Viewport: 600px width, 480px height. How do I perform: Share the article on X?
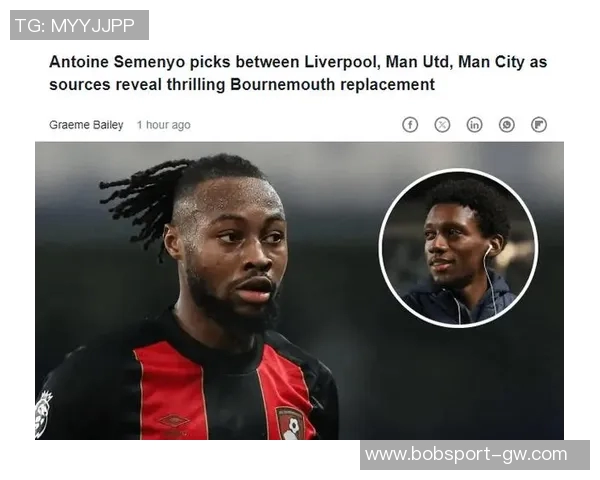[x=442, y=125]
